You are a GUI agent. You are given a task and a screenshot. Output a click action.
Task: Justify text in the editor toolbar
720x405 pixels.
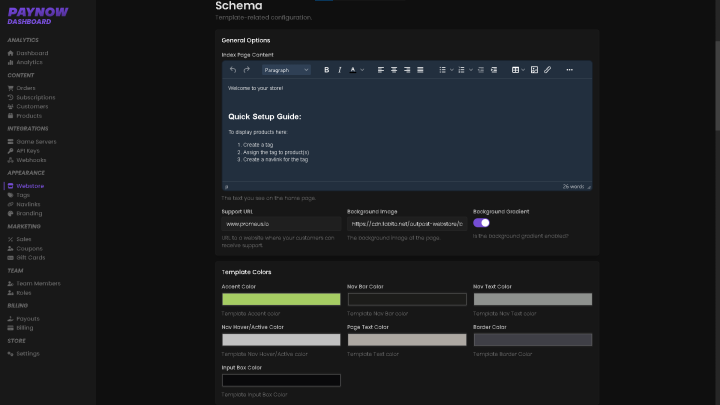(420, 70)
